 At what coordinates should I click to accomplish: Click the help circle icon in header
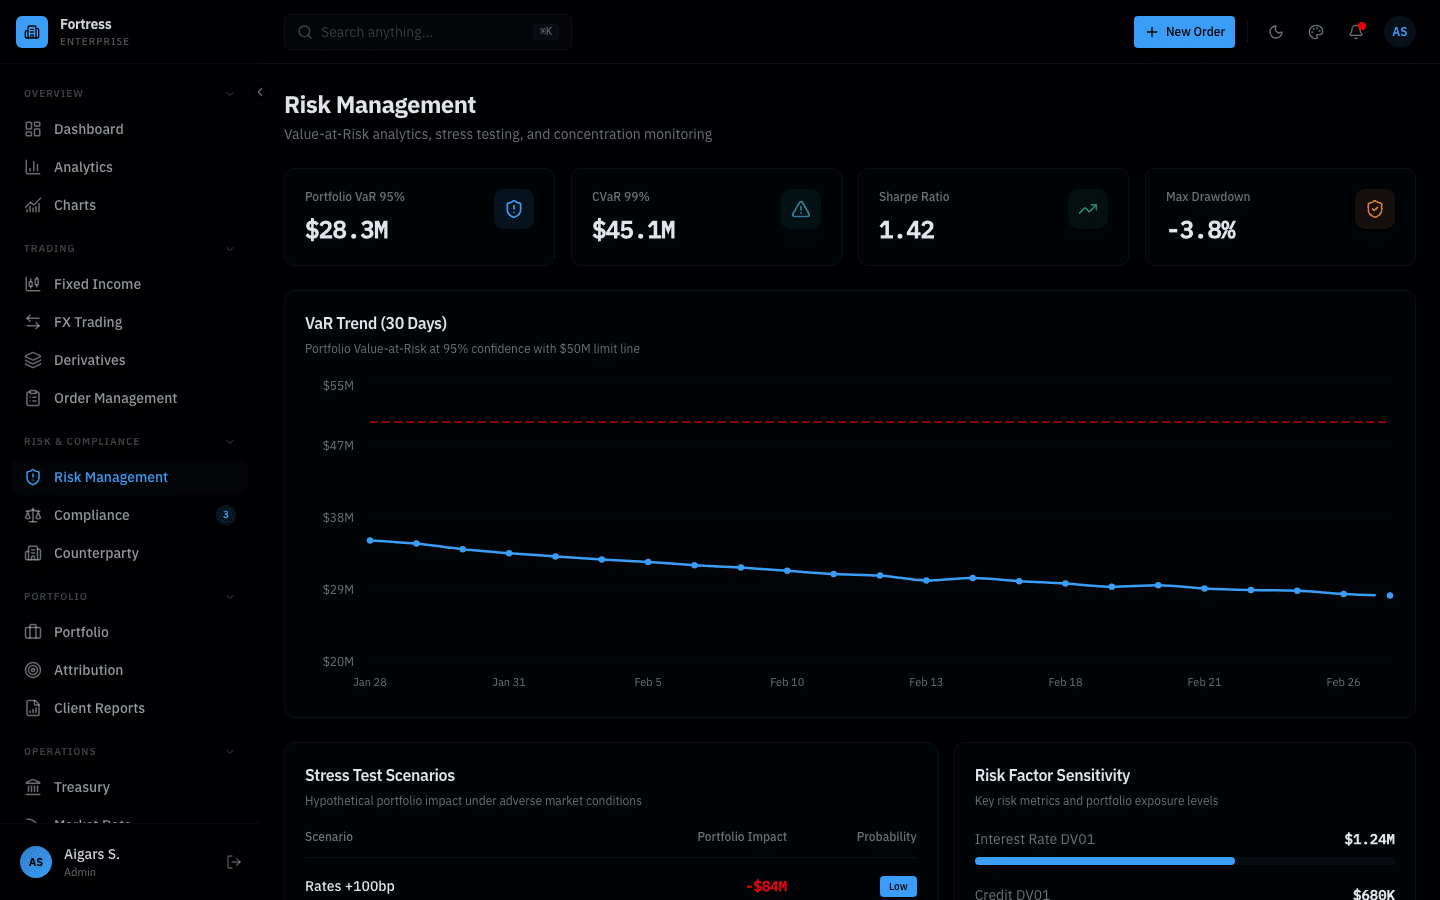pyautogui.click(x=1316, y=32)
